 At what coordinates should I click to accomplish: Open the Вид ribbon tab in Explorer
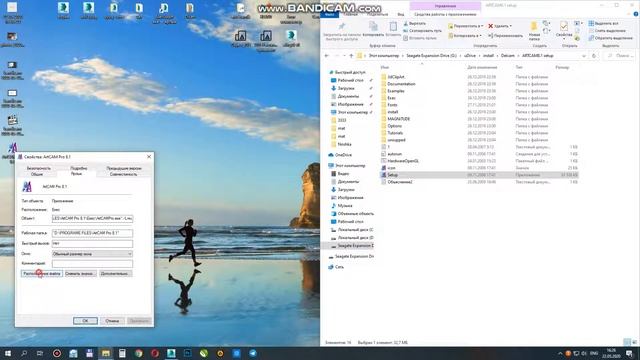(x=401, y=14)
